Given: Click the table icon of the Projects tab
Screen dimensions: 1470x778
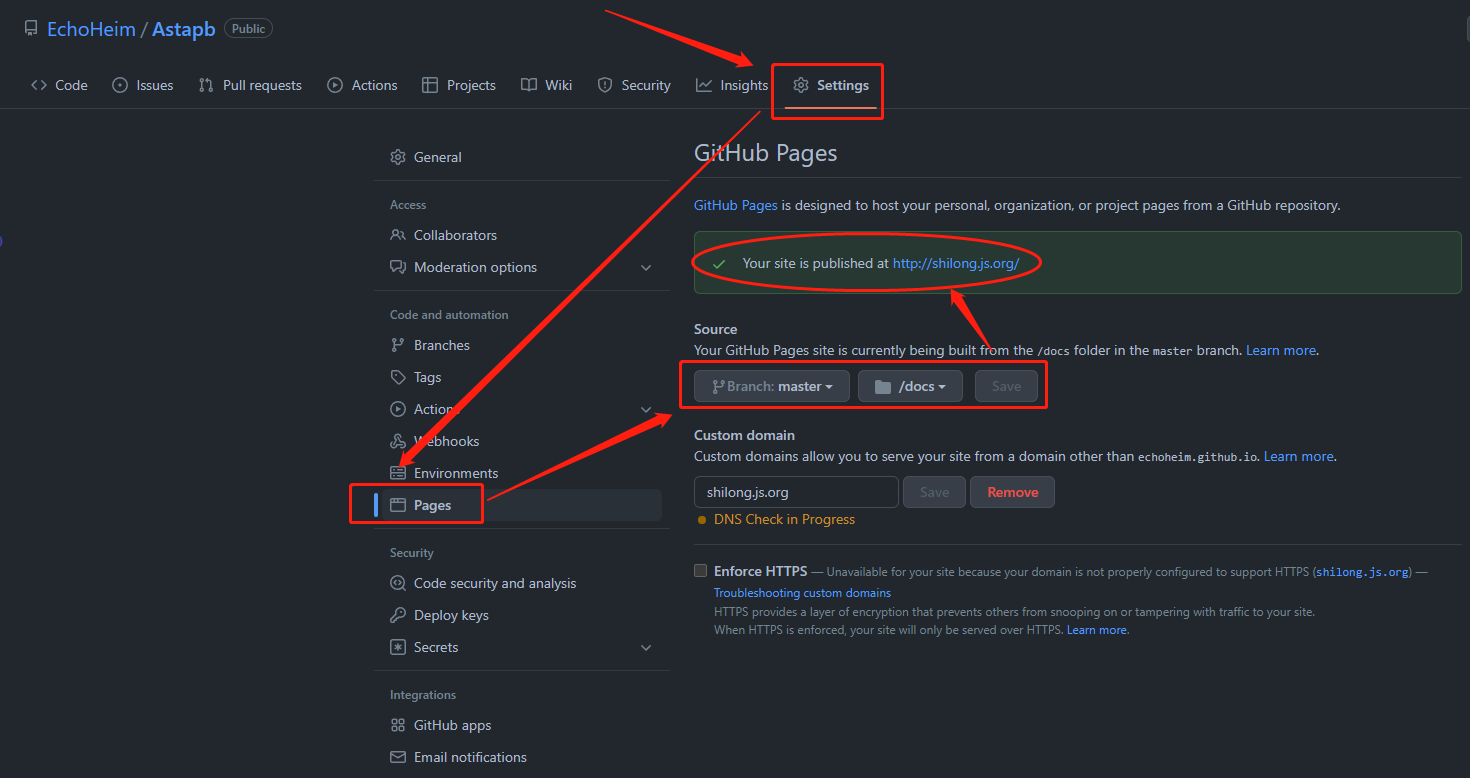Looking at the screenshot, I should pos(430,85).
